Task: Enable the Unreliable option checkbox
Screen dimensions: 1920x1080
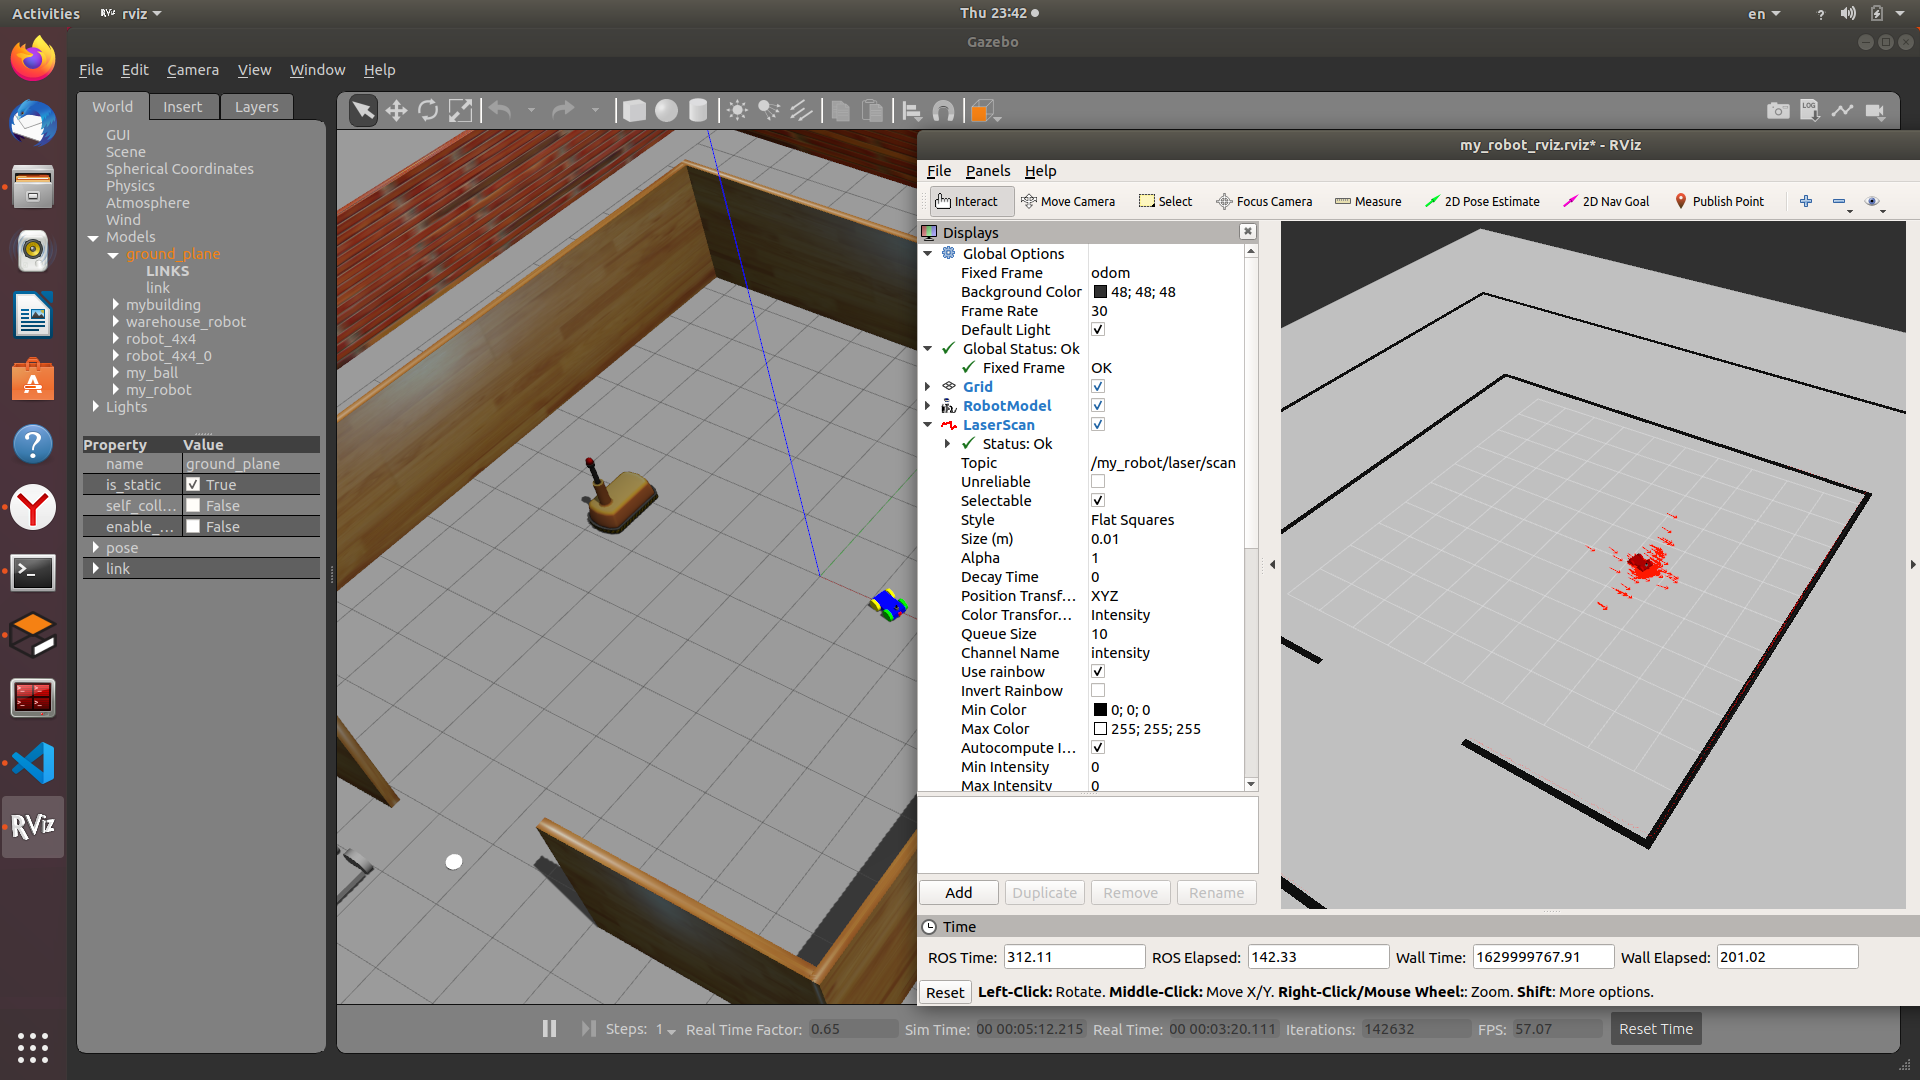Action: (x=1098, y=482)
